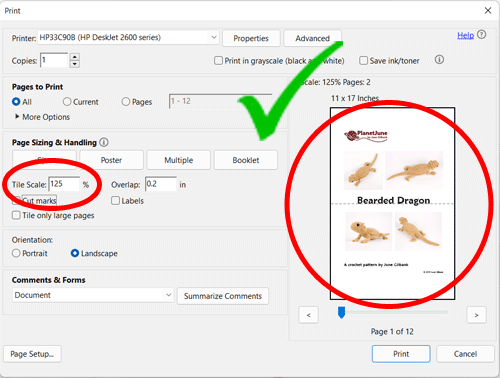Click the info icon beside Save ink/toner
This screenshot has height=378, width=500.
439,60
